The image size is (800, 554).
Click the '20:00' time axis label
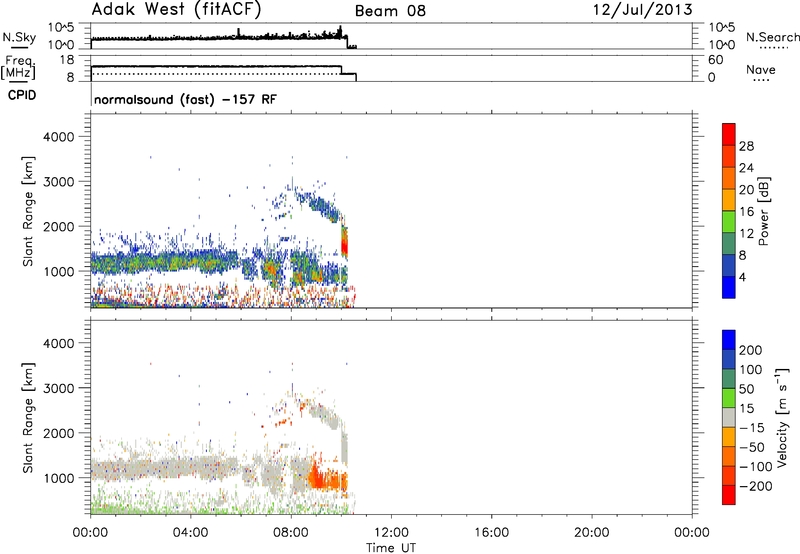591,533
